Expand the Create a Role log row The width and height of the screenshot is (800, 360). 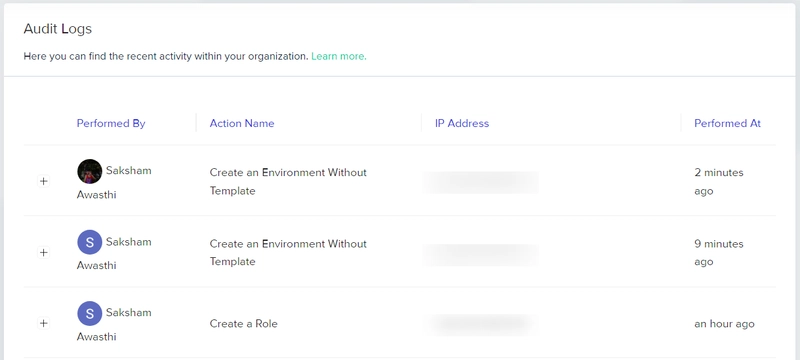[x=44, y=323]
